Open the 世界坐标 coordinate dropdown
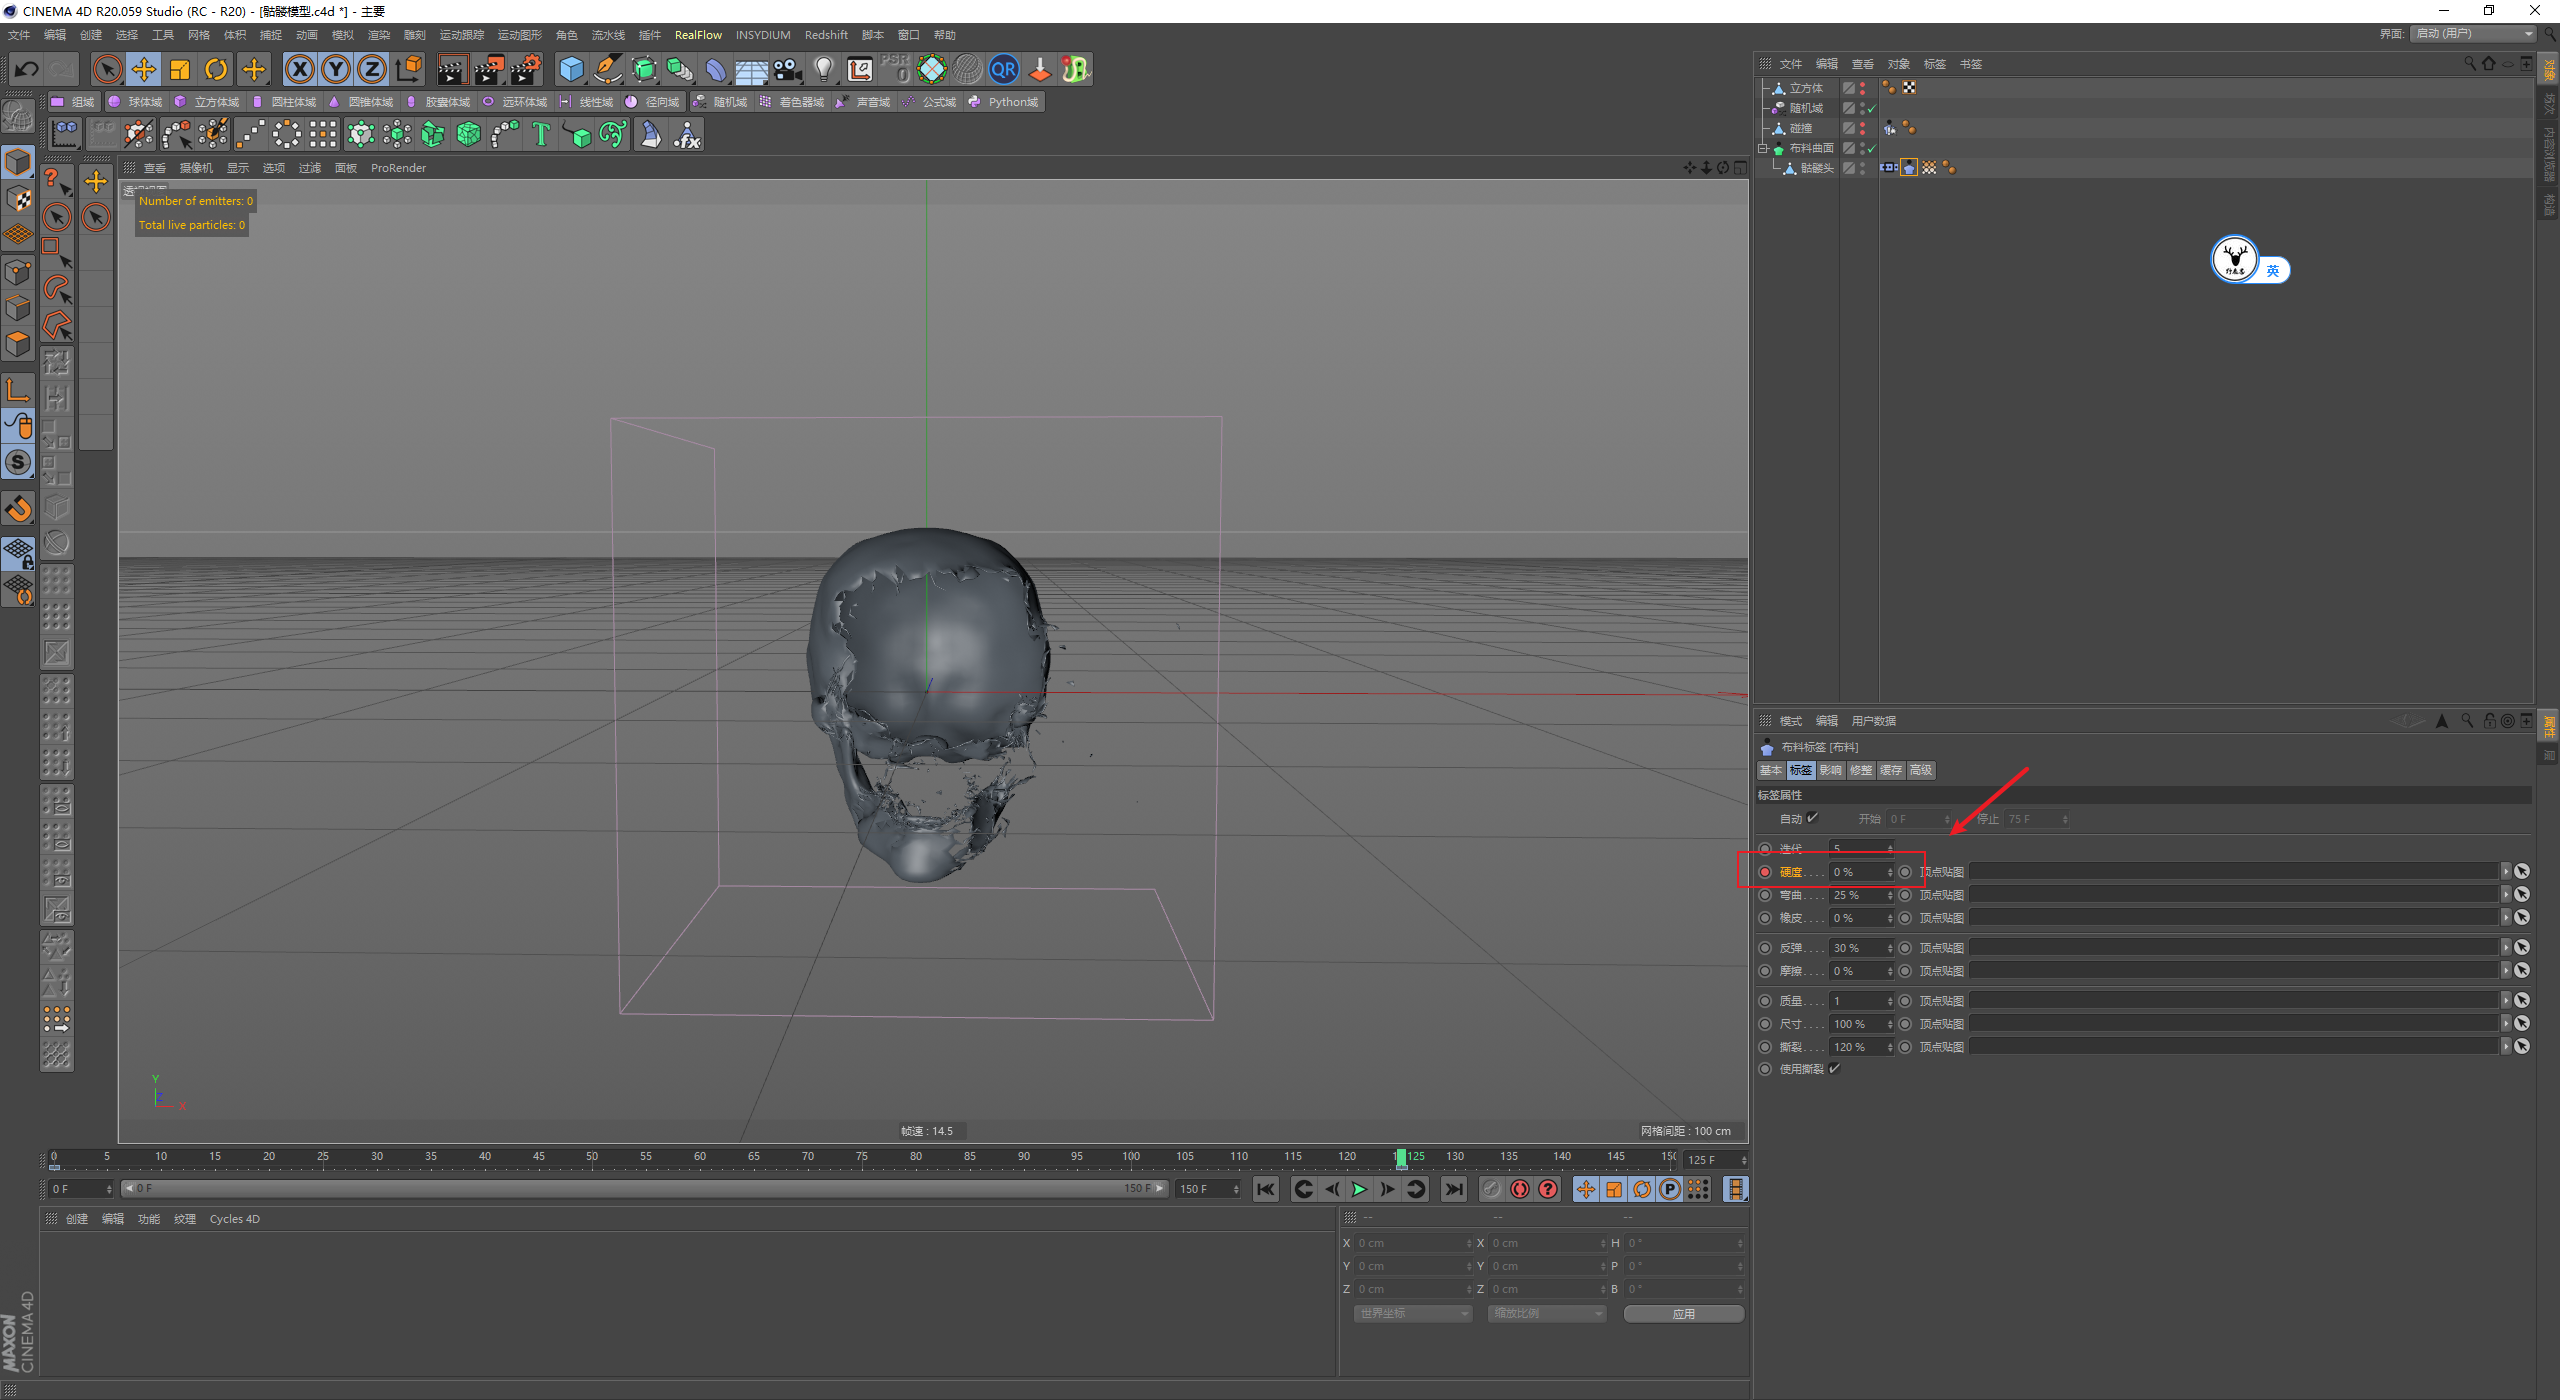This screenshot has width=2560, height=1400. 1413,1313
